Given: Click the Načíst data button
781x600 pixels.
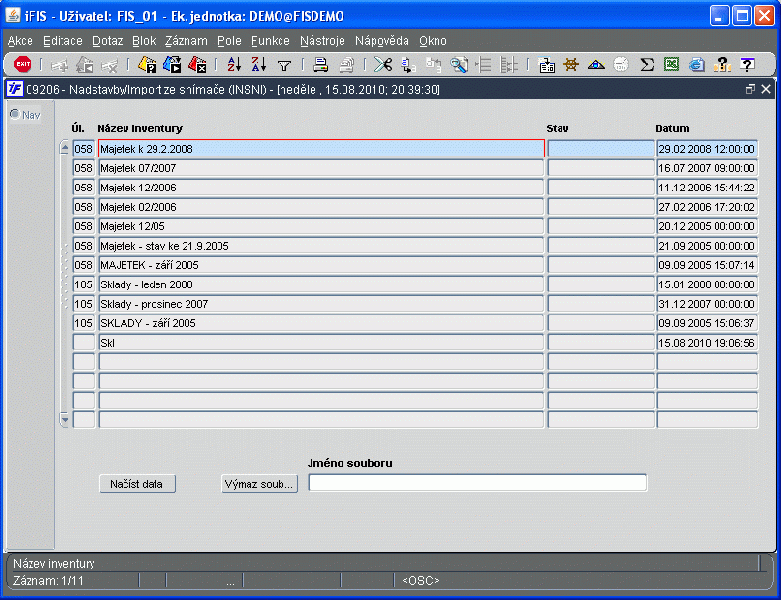Looking at the screenshot, I should point(137,484).
